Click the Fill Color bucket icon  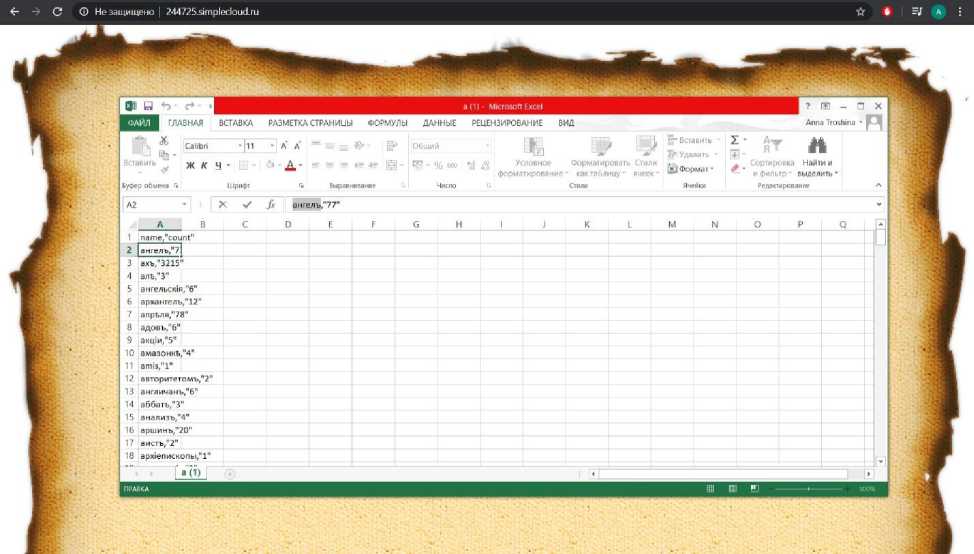click(270, 165)
